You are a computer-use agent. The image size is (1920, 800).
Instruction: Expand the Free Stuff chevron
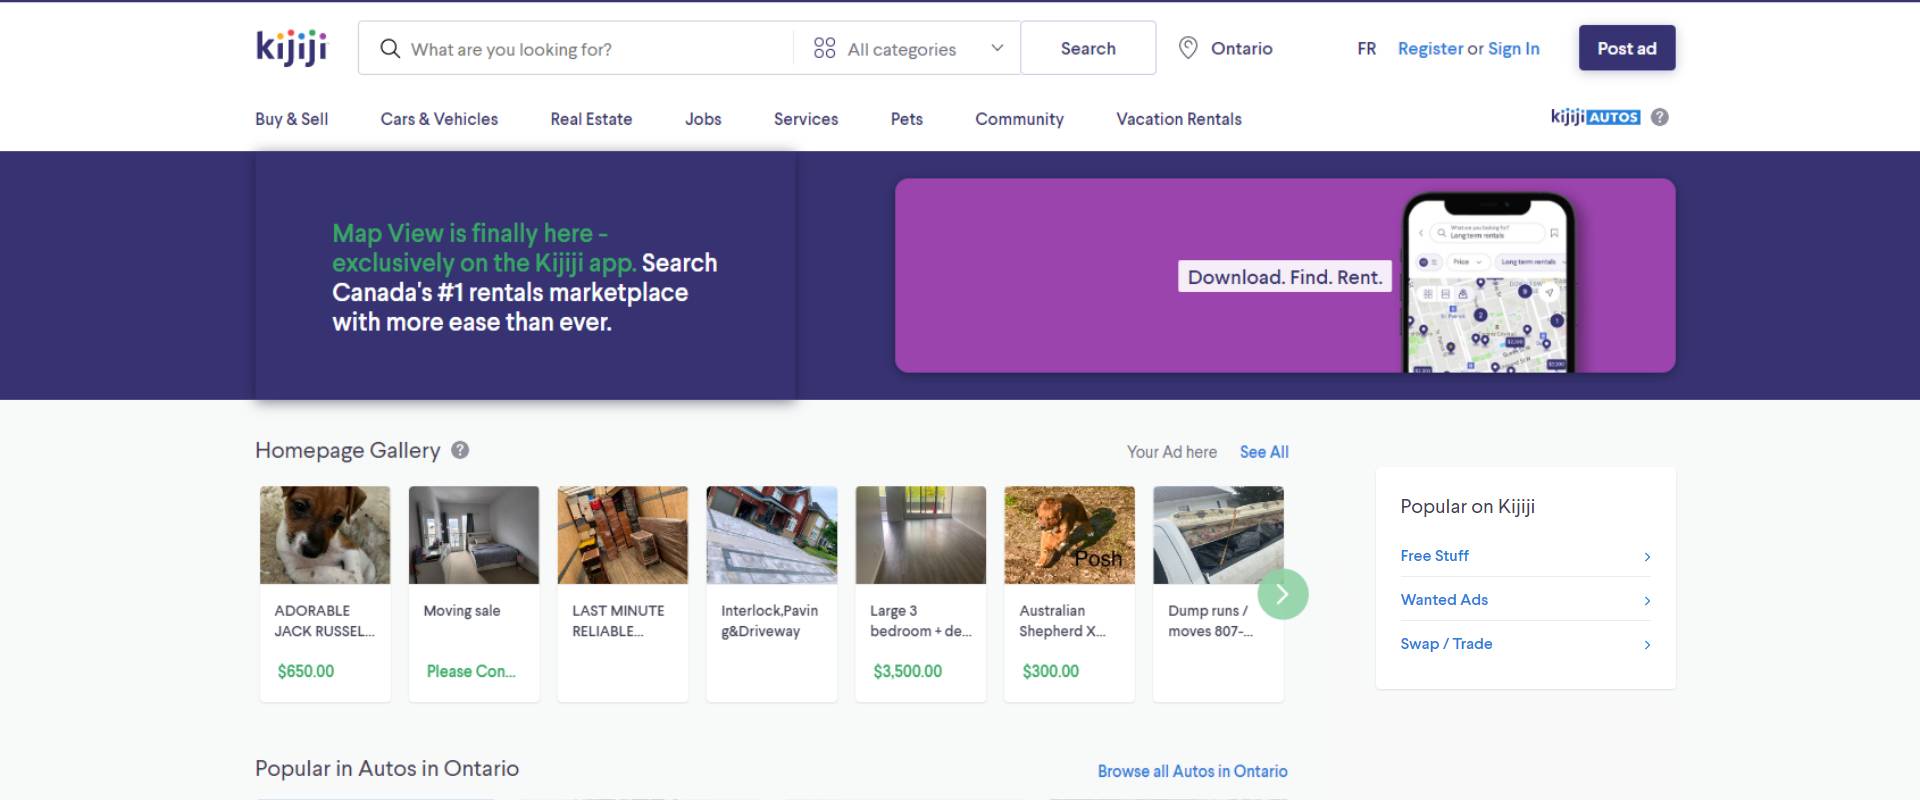point(1647,557)
